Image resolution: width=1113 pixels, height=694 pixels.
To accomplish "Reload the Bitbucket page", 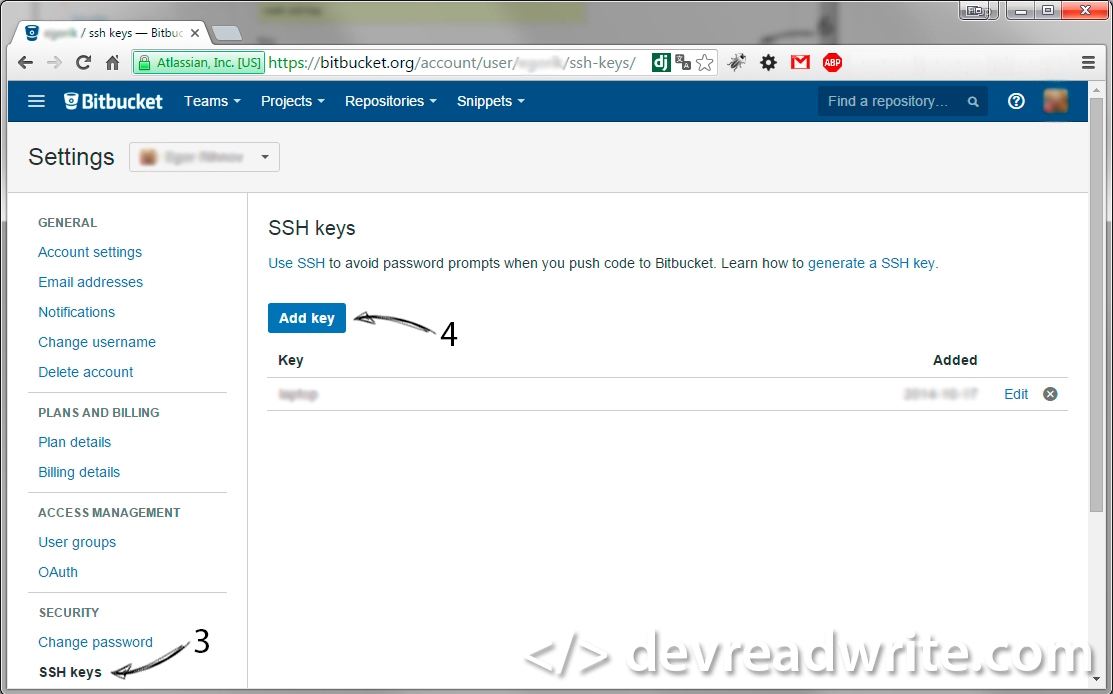I will click(83, 62).
